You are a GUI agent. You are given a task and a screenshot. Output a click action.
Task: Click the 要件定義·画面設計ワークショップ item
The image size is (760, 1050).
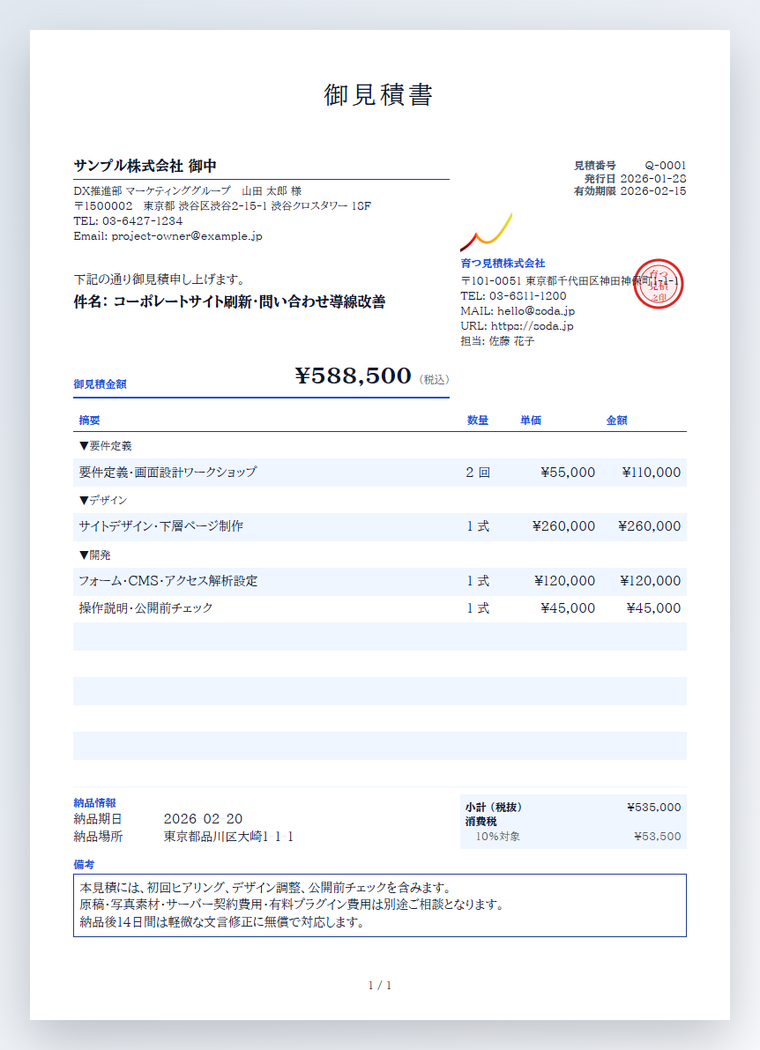pyautogui.click(x=167, y=472)
